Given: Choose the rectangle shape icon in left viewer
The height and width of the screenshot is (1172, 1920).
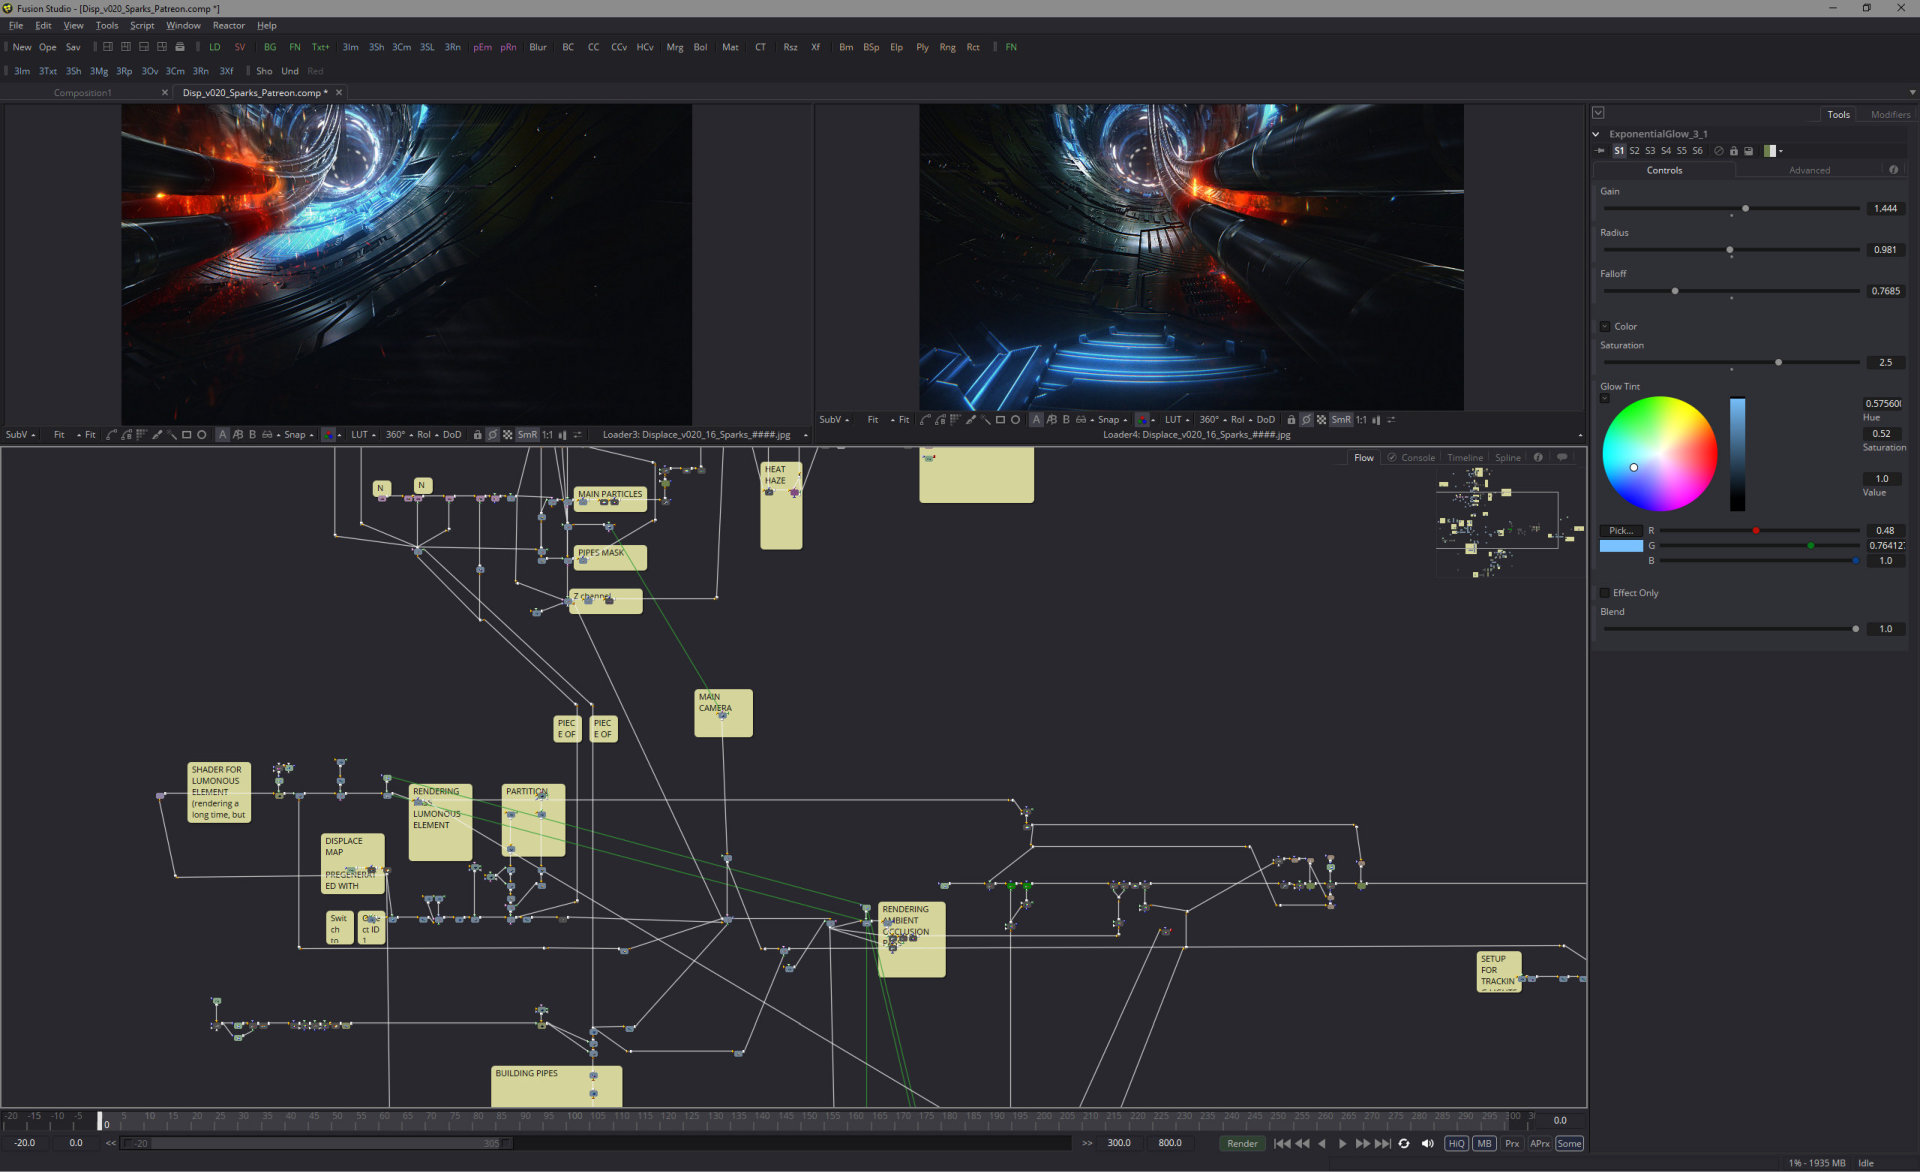Looking at the screenshot, I should point(186,435).
